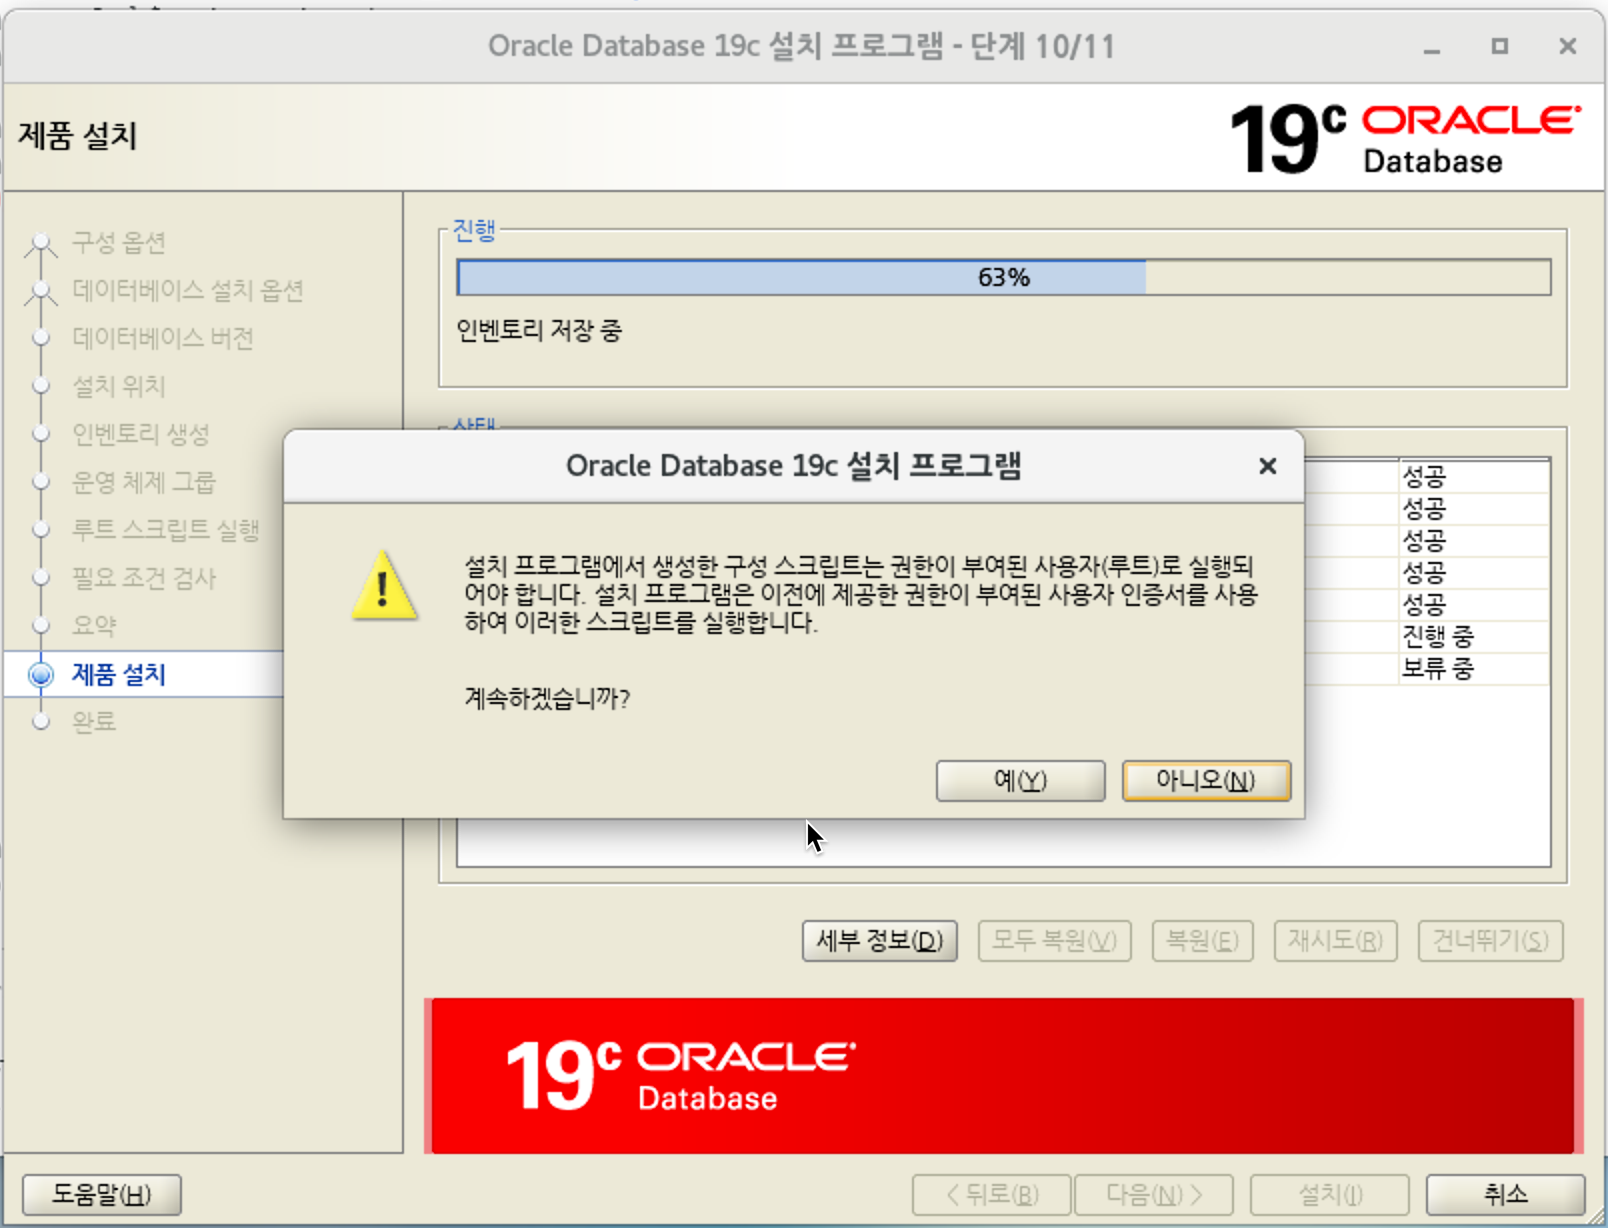This screenshot has width=1608, height=1228.
Task: Cancel installation with 취소 button
Action: point(1505,1194)
